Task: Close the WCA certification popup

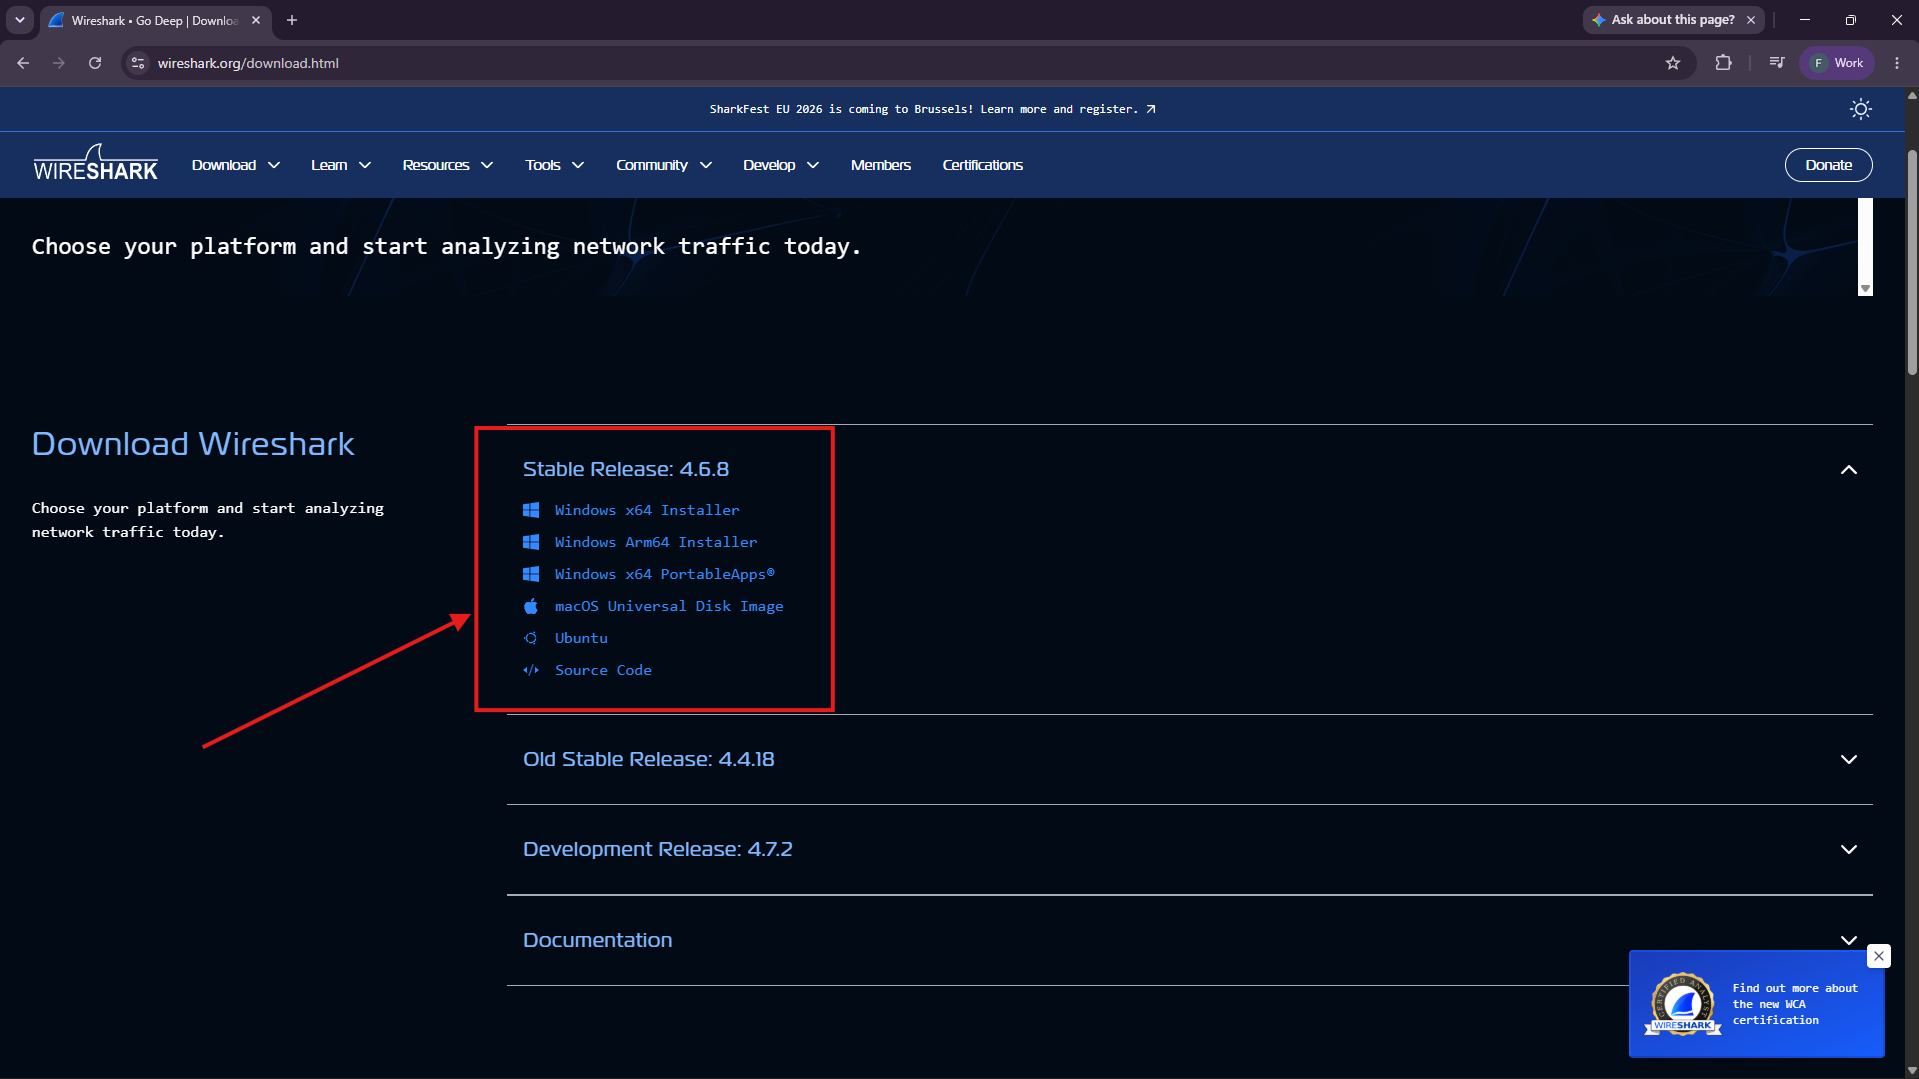Action: [1879, 956]
